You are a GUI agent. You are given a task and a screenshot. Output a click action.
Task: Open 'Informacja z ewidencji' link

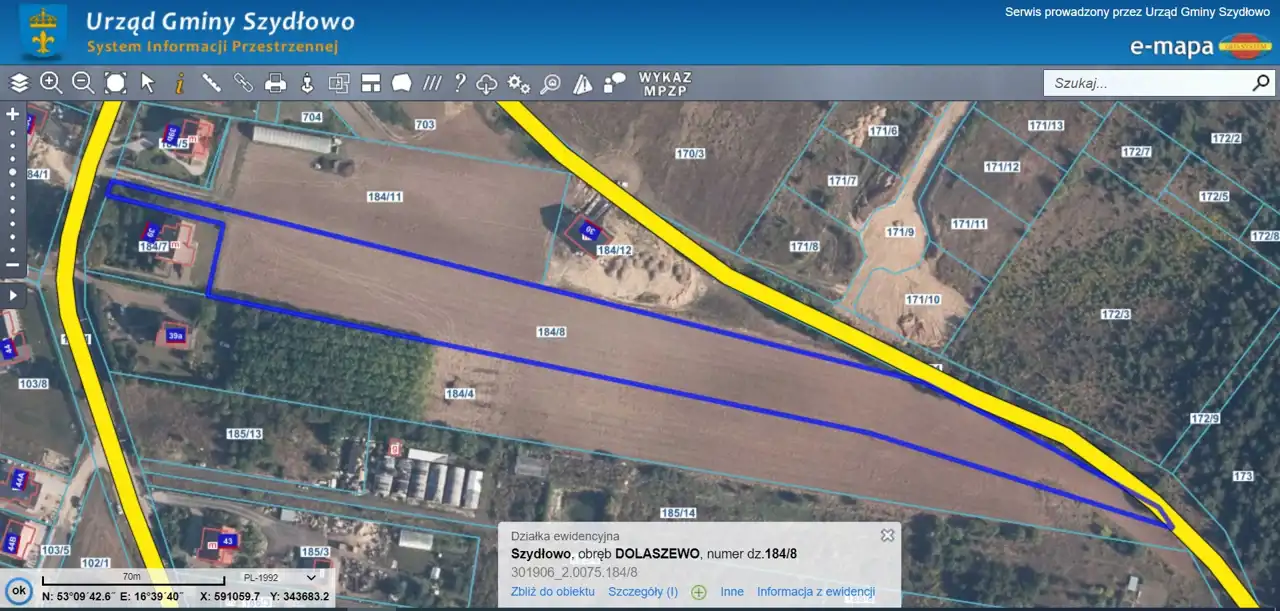pyautogui.click(x=815, y=592)
